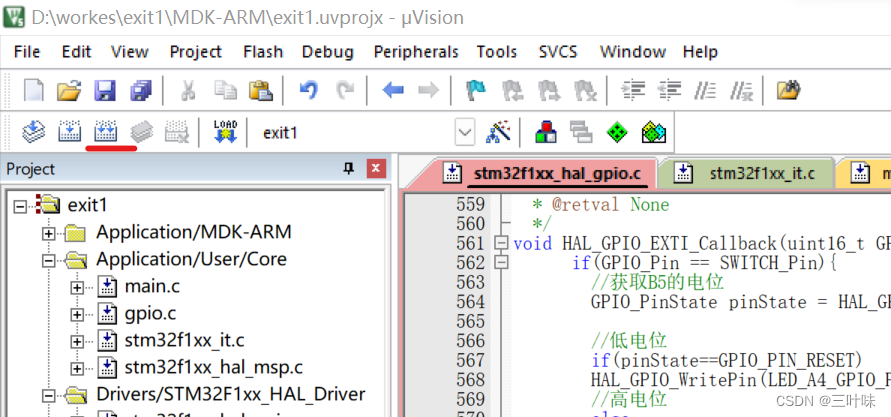
Task: Navigate forwards with the grey right arrow
Action: (428, 90)
